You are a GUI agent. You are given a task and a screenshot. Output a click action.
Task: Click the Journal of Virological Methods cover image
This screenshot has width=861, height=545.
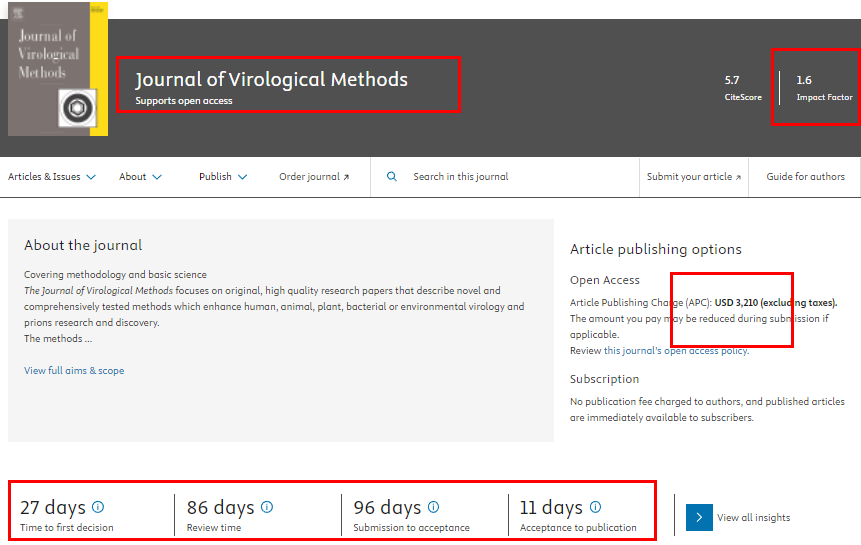(x=58, y=69)
